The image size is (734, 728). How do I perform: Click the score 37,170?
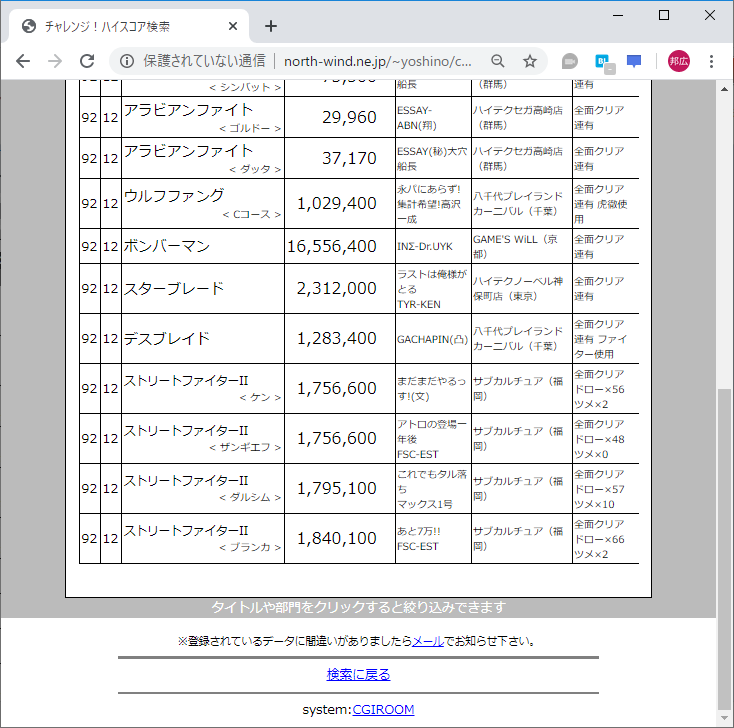coord(349,158)
